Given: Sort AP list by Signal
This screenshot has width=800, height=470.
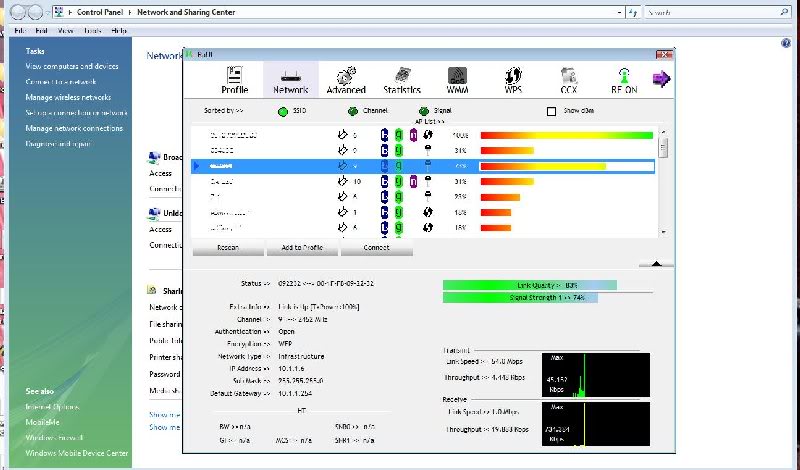Looking at the screenshot, I should [424, 111].
